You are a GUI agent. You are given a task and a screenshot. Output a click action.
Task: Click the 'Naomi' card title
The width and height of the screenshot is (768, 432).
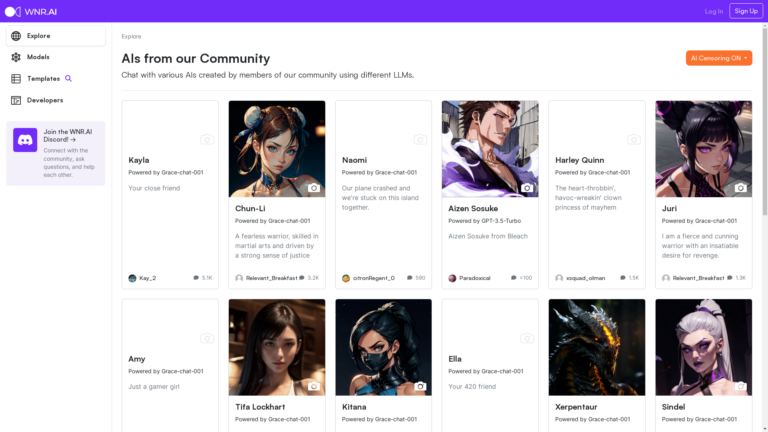click(x=354, y=160)
